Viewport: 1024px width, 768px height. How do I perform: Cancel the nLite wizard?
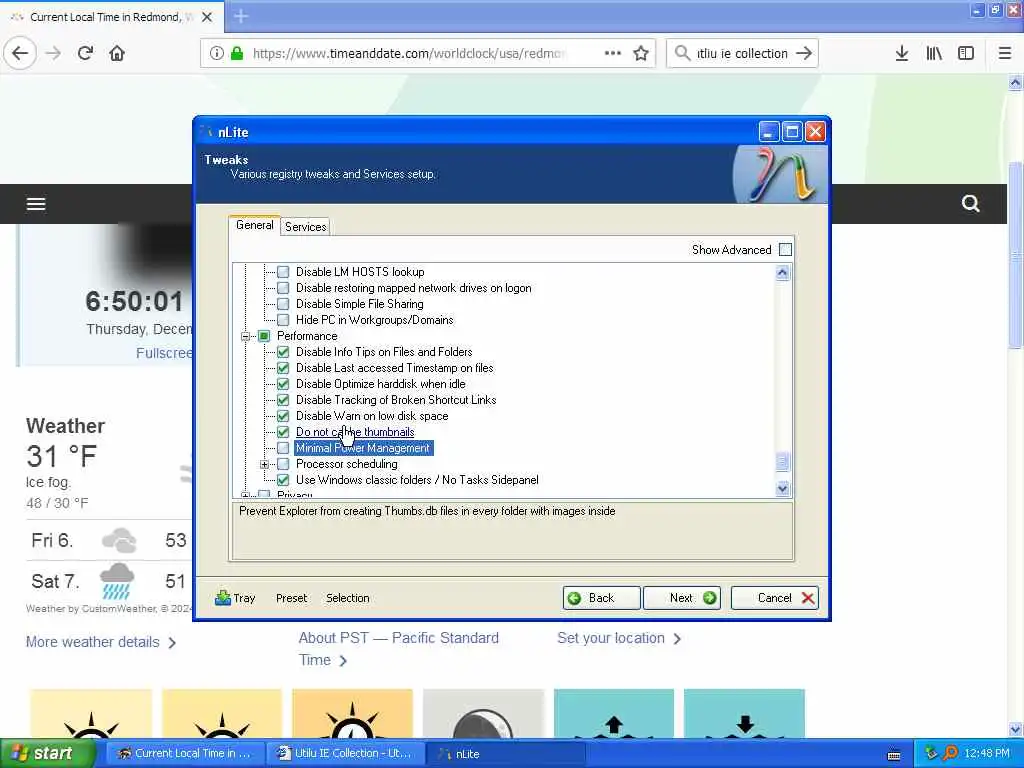tap(775, 598)
